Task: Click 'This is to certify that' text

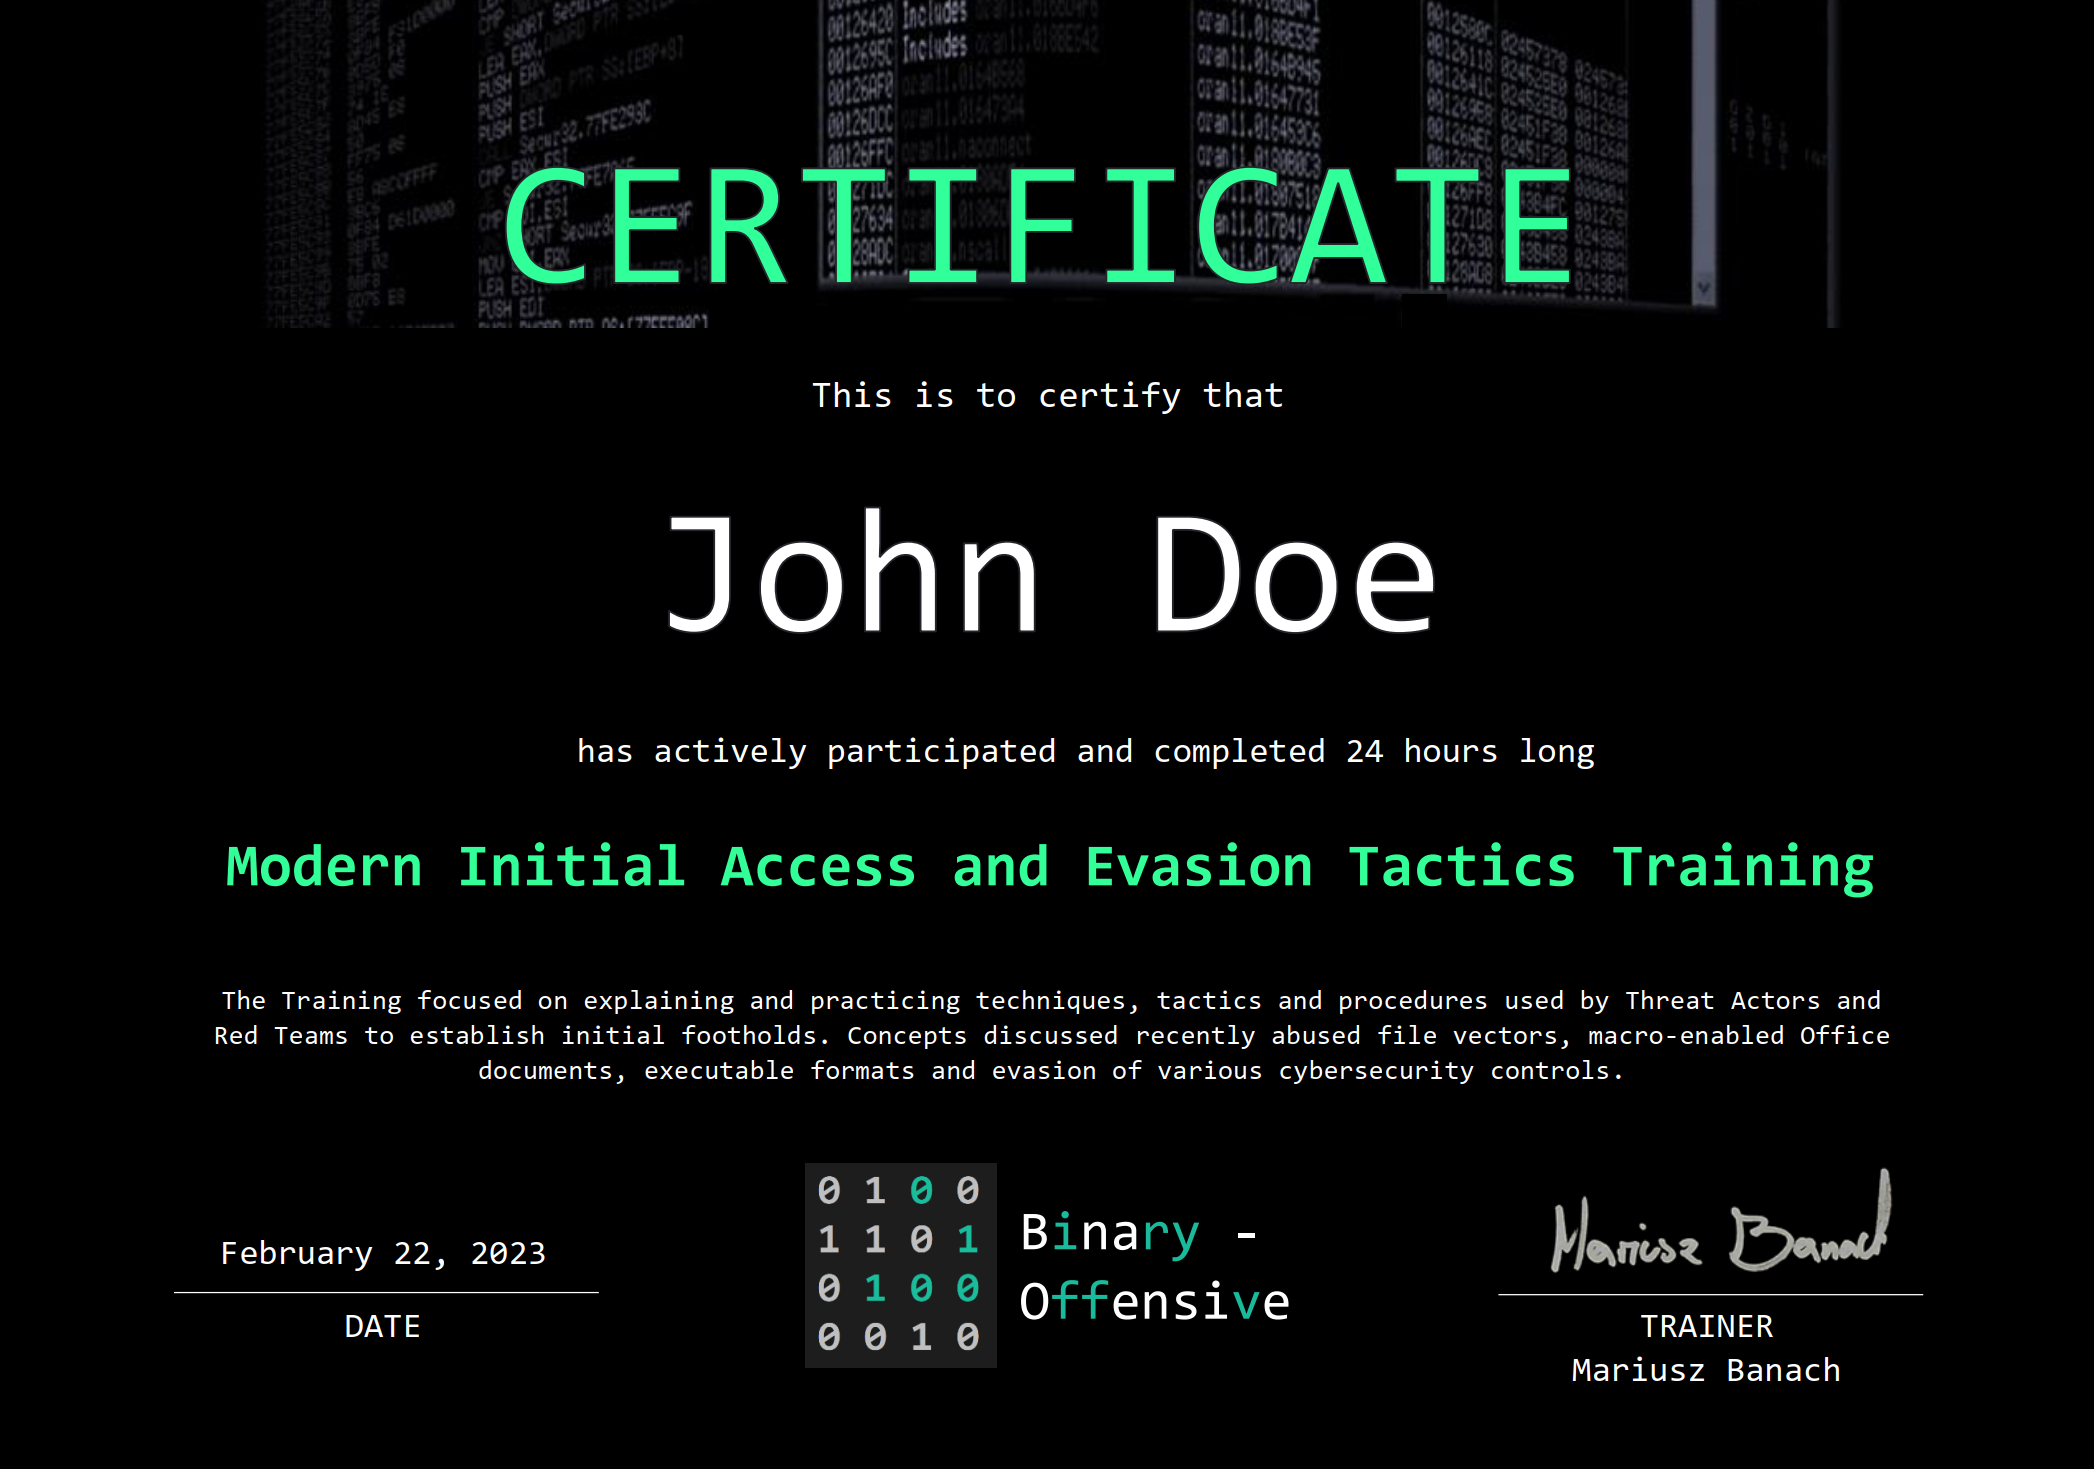Action: click(1047, 396)
